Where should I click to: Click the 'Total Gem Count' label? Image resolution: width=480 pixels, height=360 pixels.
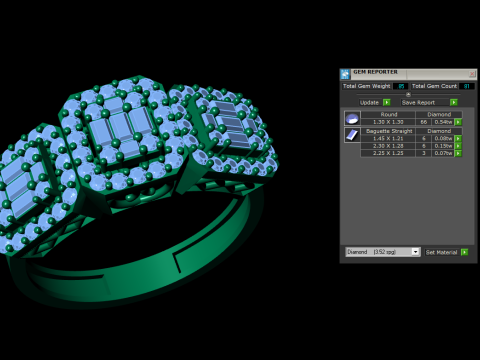click(x=434, y=86)
